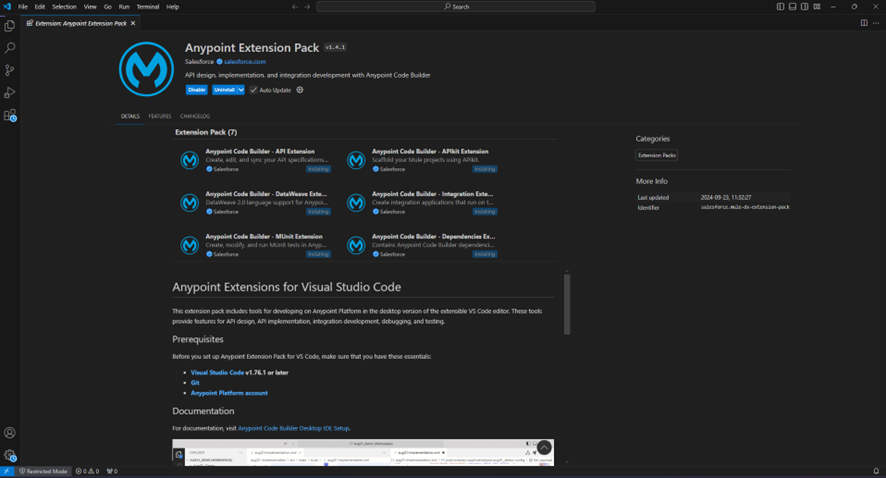This screenshot has height=478, width=886.
Task: Open the Visual Studio Code prerequisite link
Action: (217, 373)
